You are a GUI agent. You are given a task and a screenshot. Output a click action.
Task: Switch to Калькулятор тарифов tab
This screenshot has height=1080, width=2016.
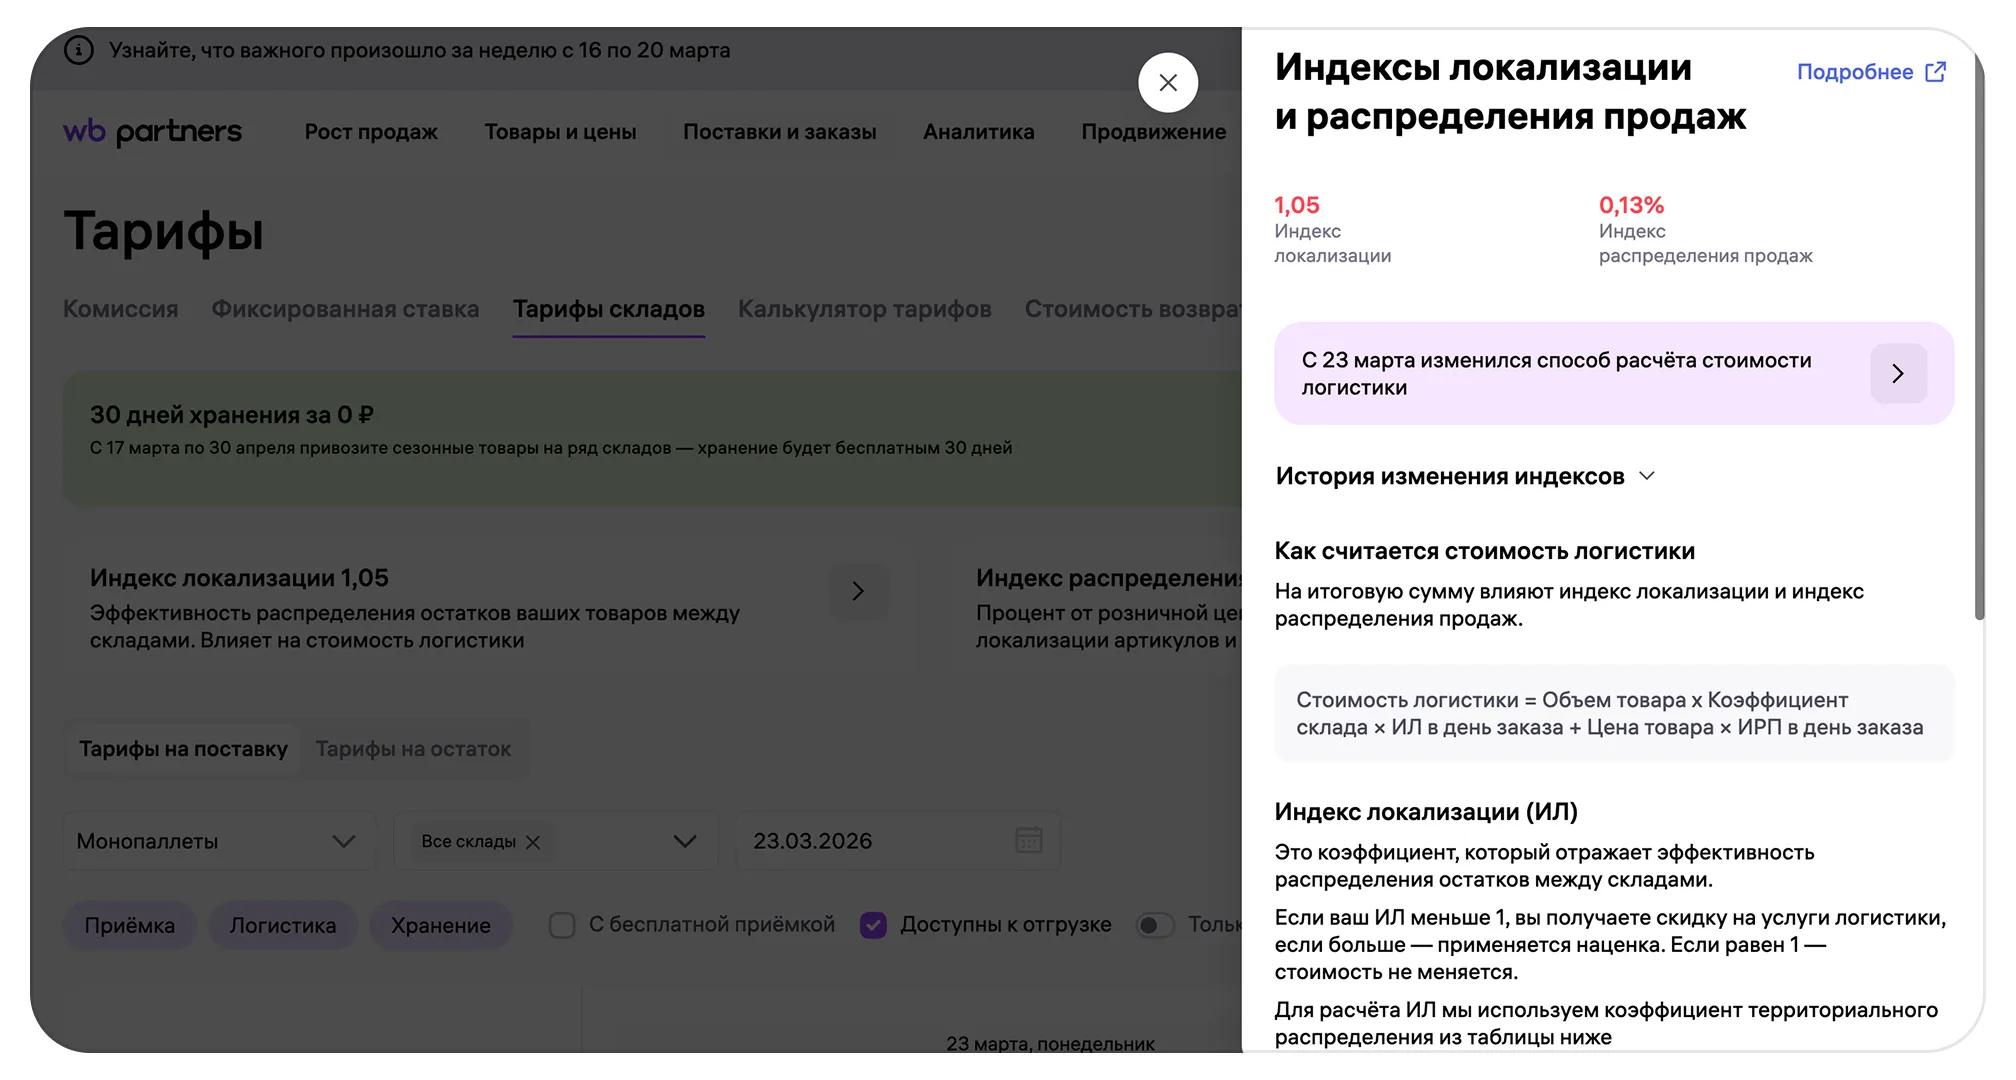[864, 310]
